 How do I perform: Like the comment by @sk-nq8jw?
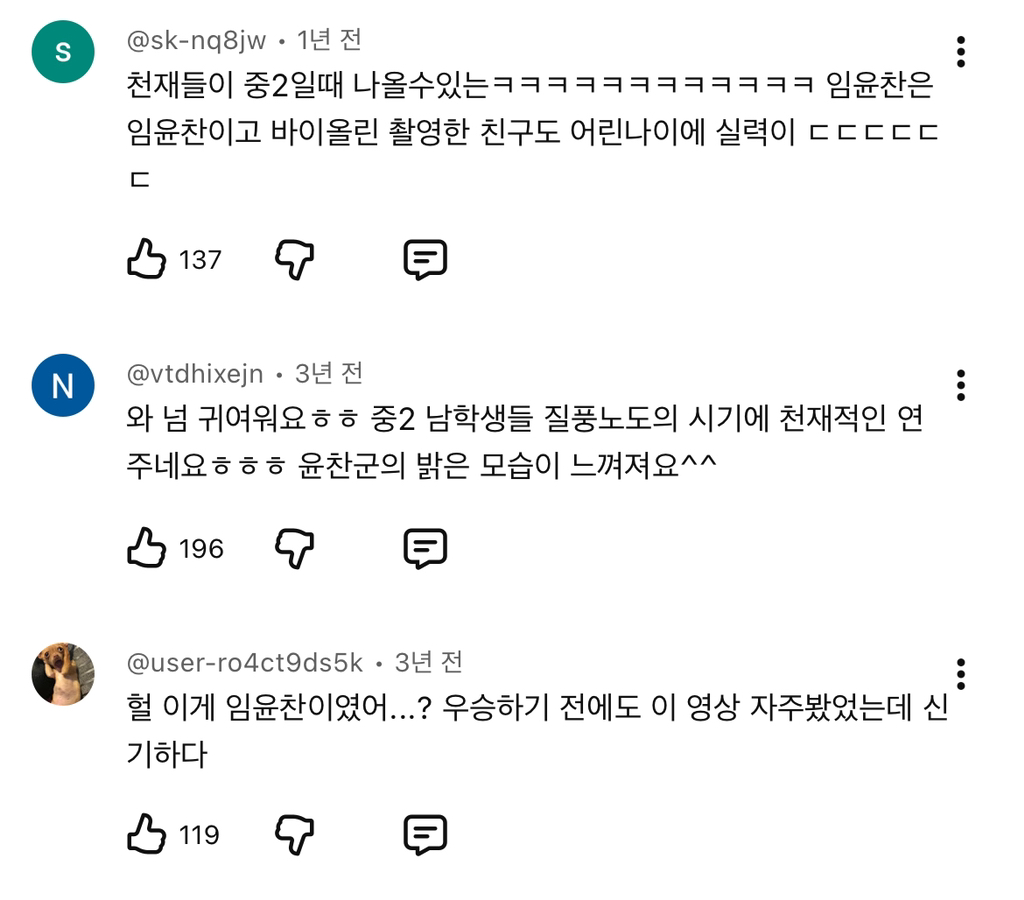tap(146, 260)
